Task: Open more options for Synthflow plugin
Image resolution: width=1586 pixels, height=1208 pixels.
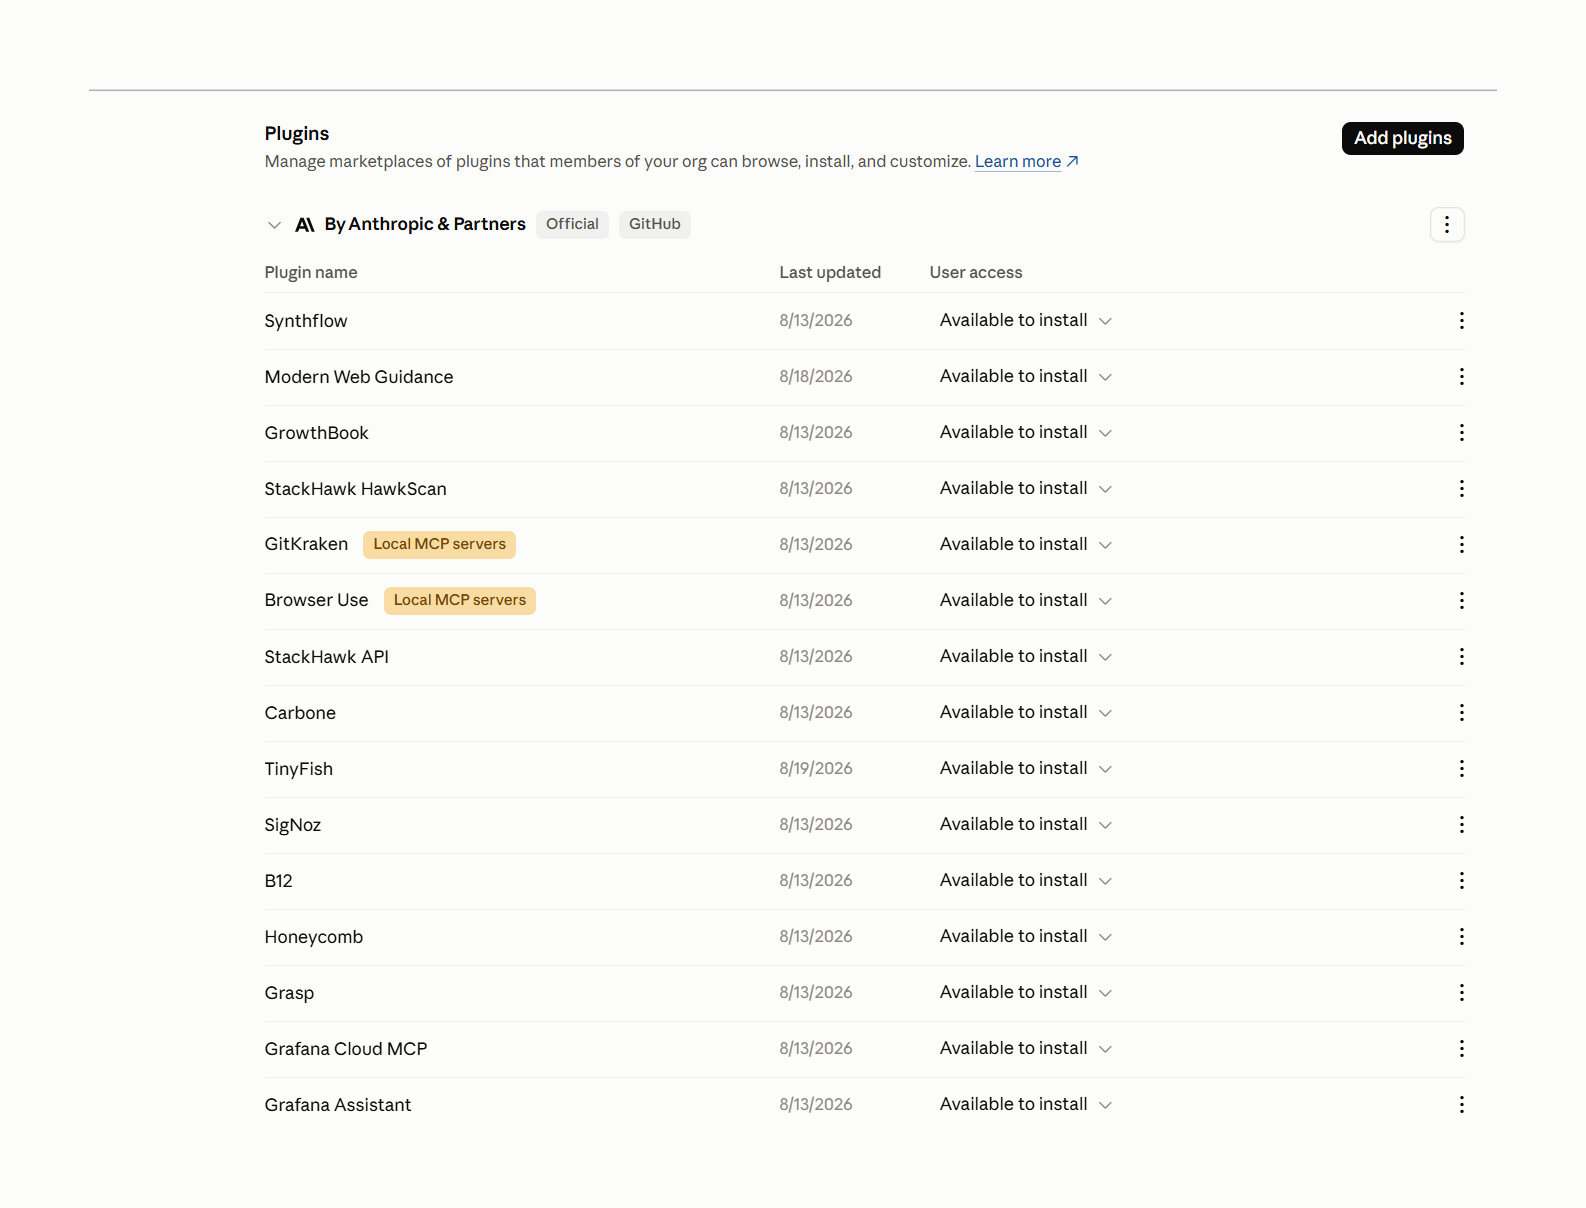Action: click(1461, 321)
